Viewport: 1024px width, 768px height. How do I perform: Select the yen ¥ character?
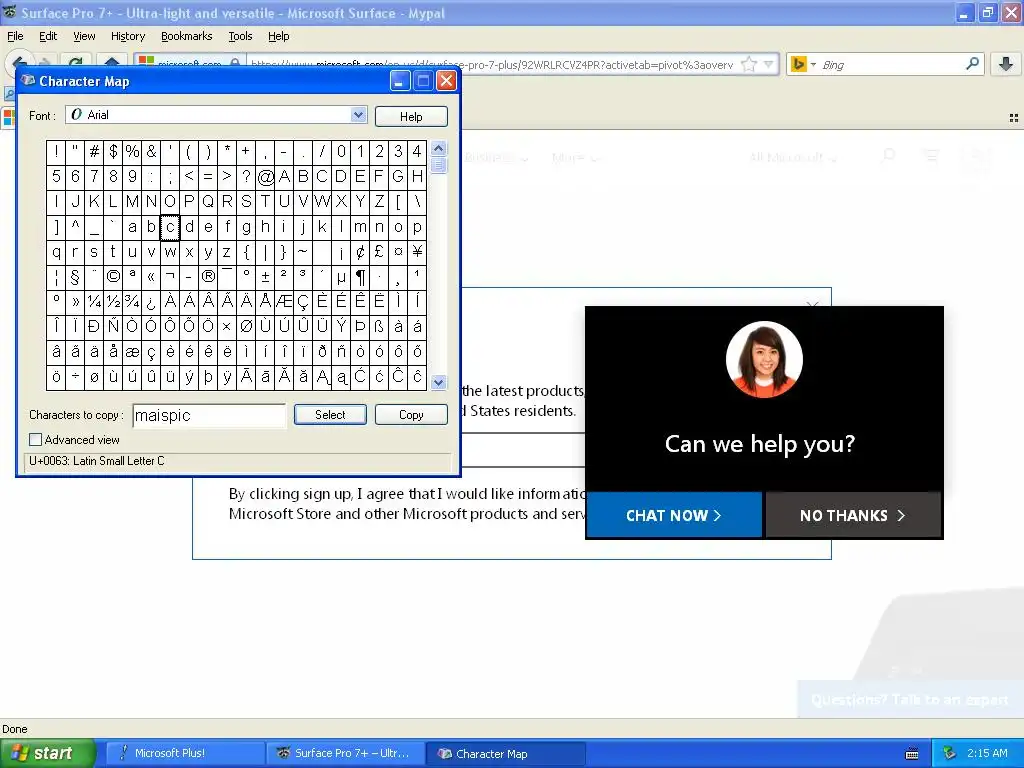click(417, 252)
